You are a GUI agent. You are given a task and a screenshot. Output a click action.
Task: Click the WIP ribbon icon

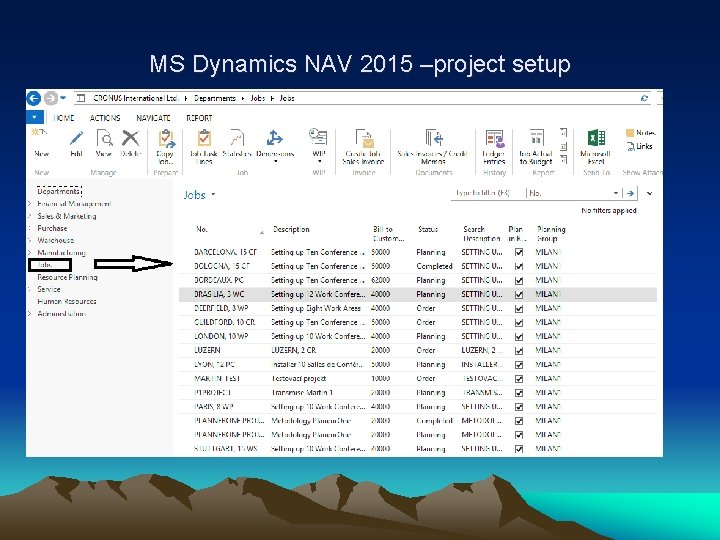coord(318,137)
